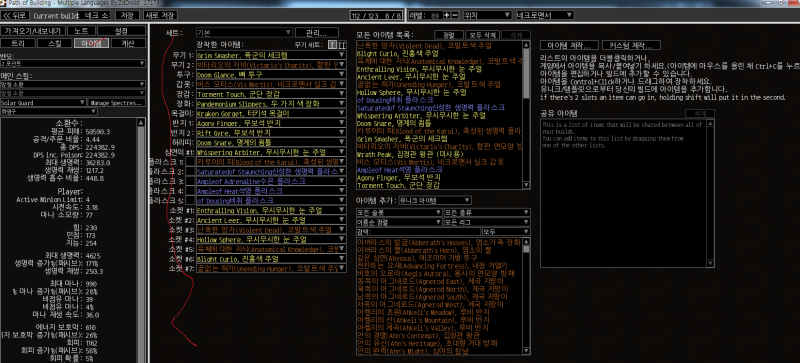The height and width of the screenshot is (363, 800).
Task: Open the 장화 Pandemonium Slippers dropdown
Action: click(271, 104)
